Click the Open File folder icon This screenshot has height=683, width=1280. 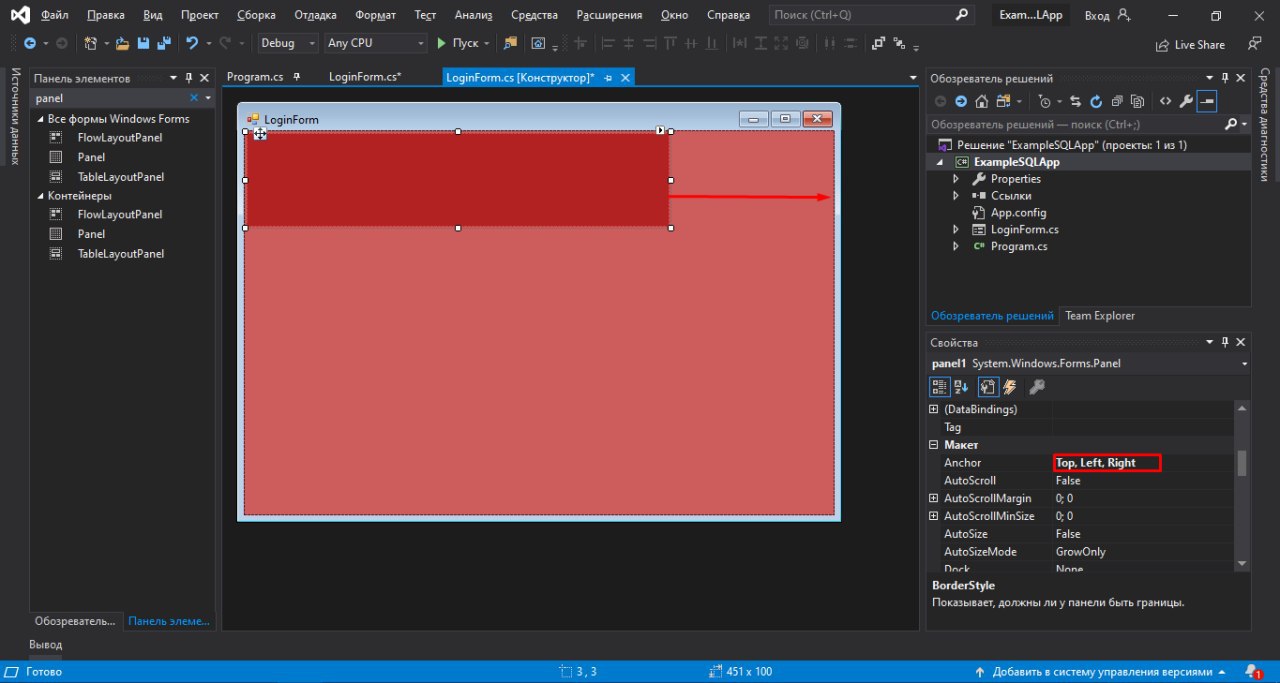click(x=122, y=44)
